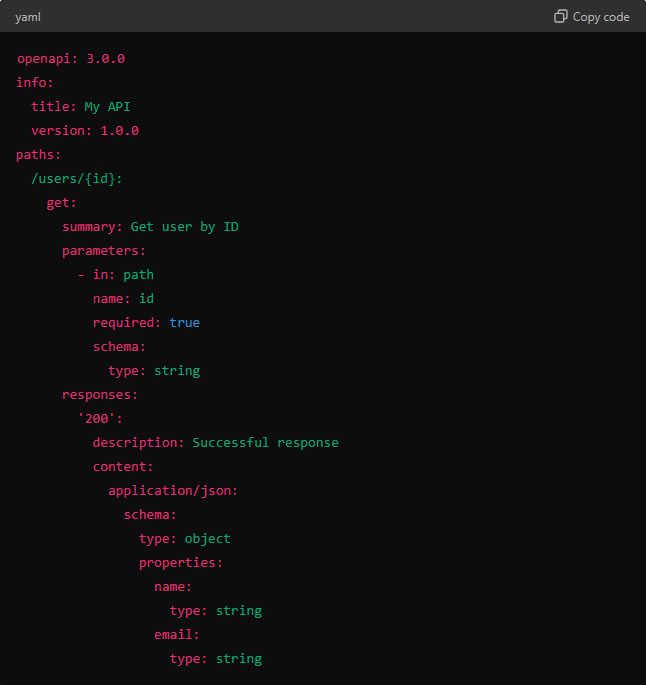The height and width of the screenshot is (685, 646).
Task: Click the 'summary: Get user by ID' line
Action: (151, 227)
